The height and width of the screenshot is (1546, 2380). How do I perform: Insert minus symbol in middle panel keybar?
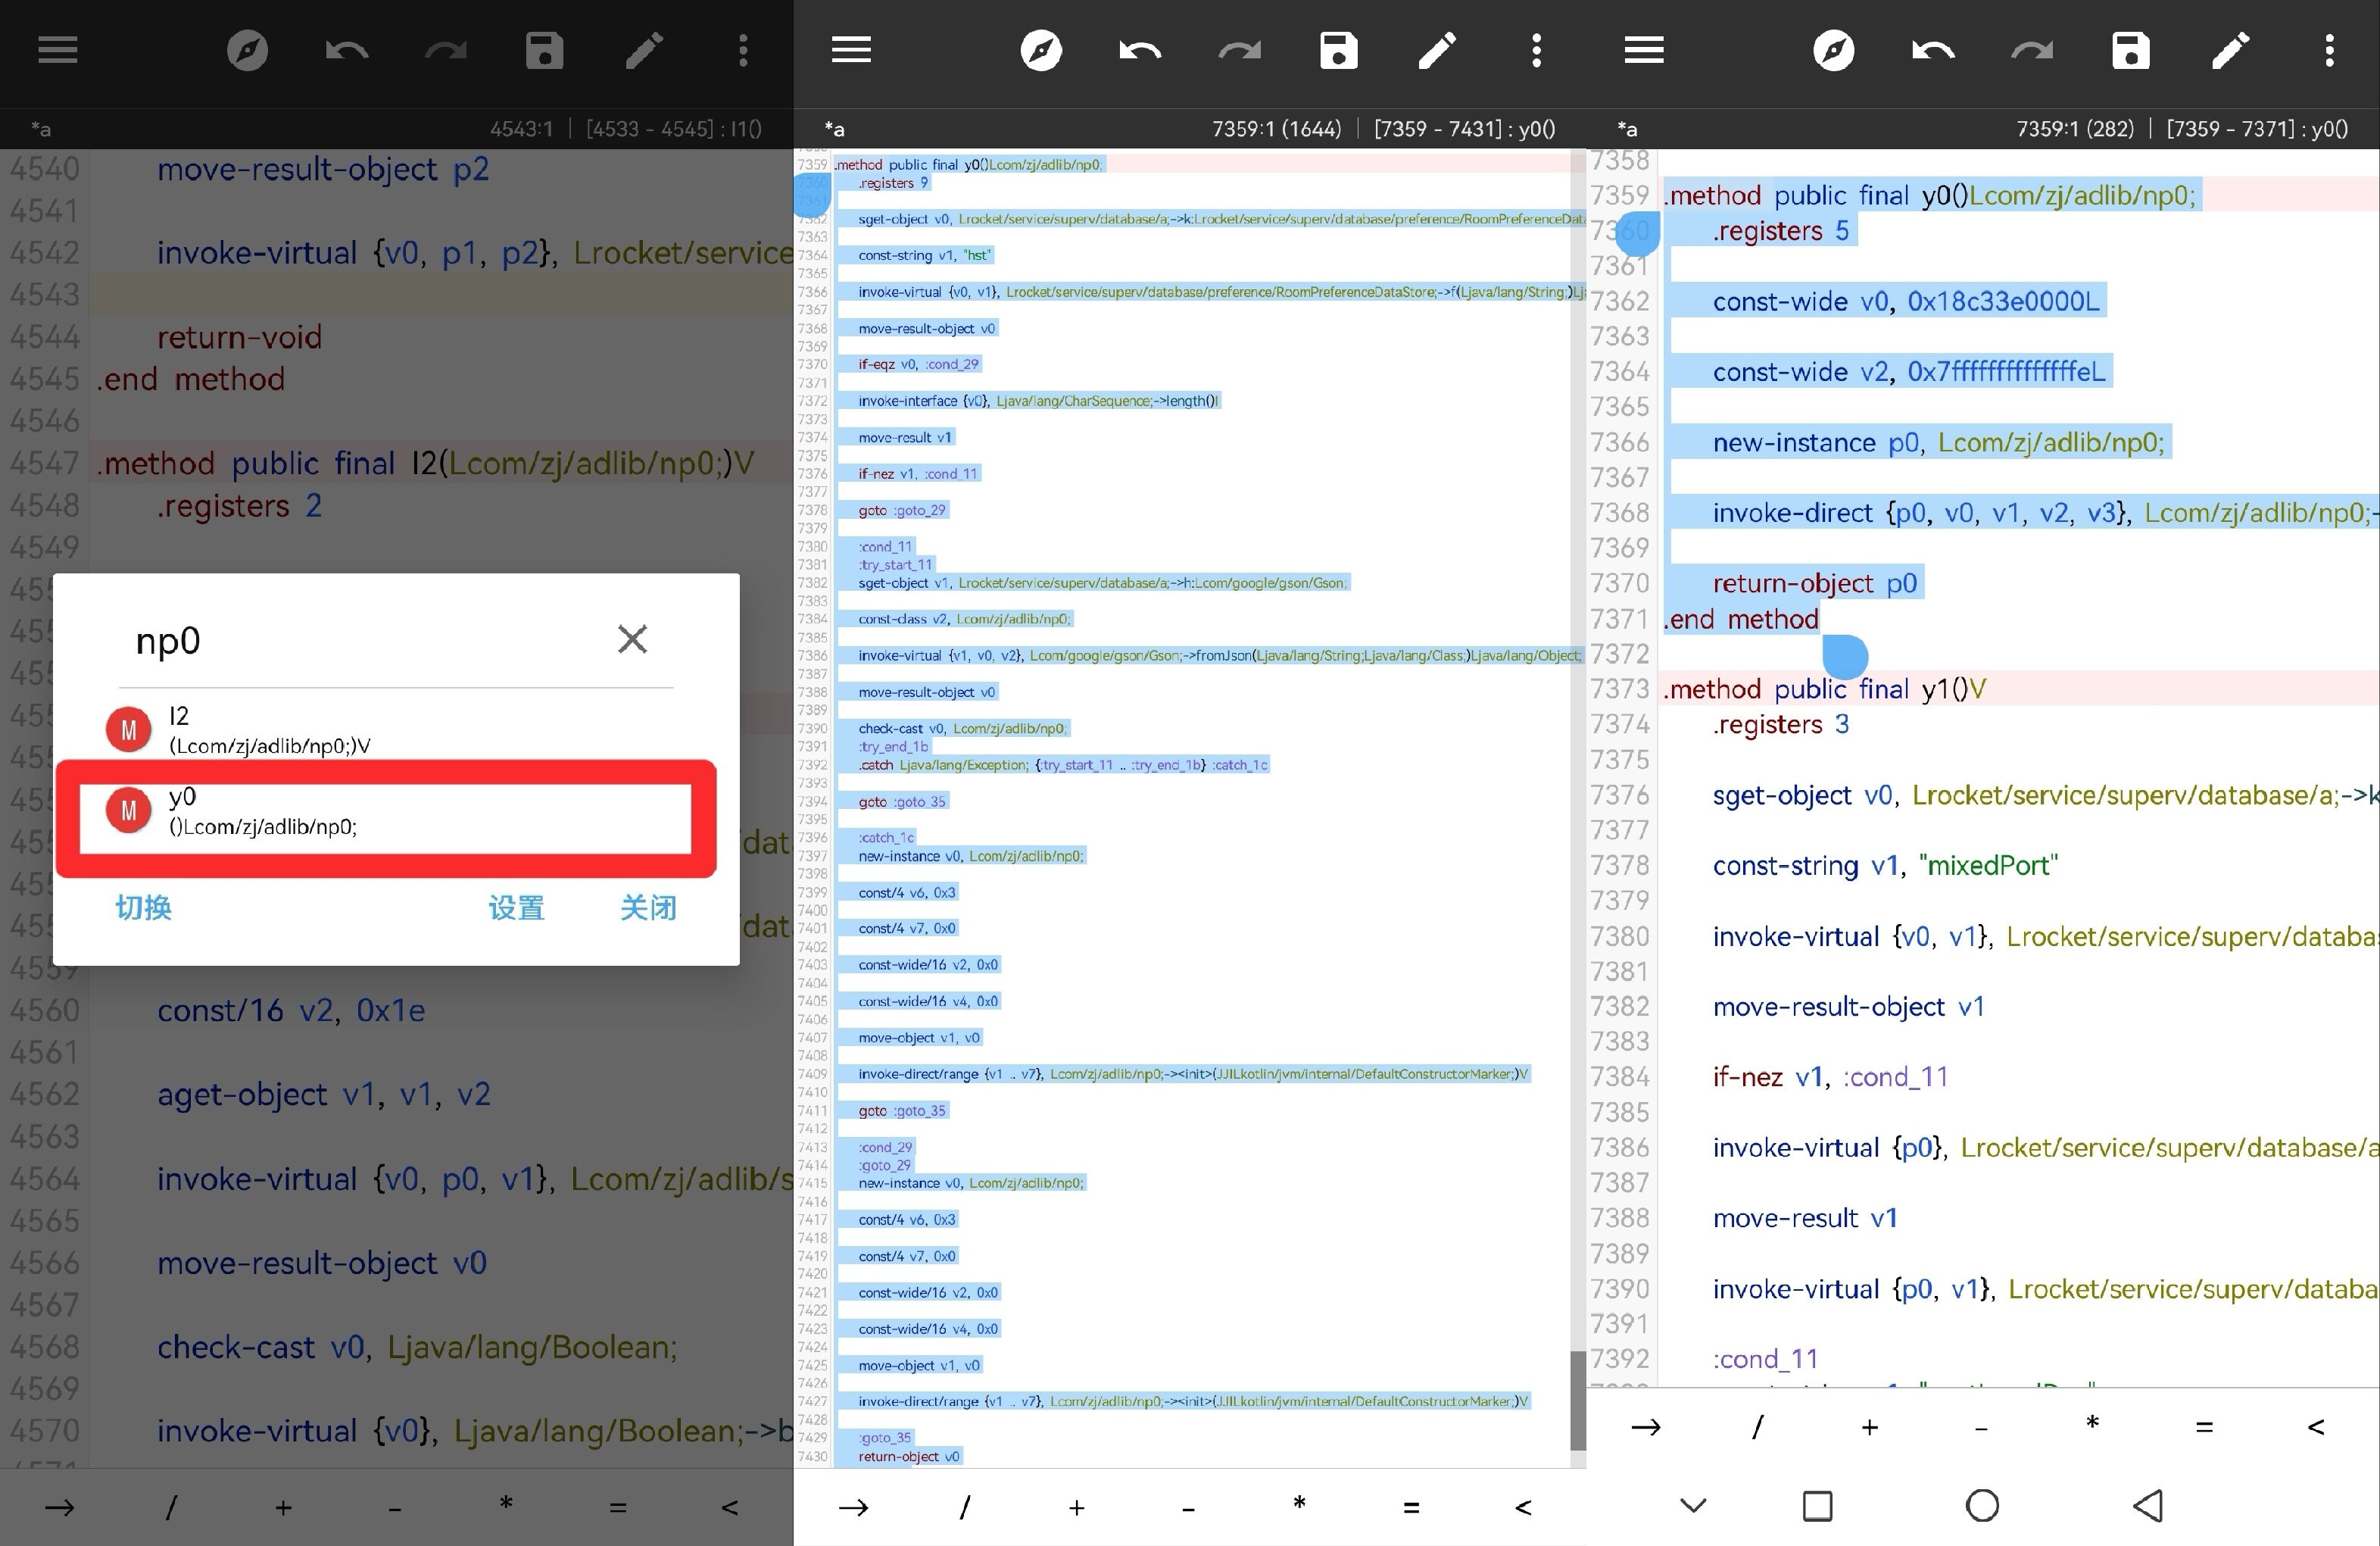tap(1188, 1508)
